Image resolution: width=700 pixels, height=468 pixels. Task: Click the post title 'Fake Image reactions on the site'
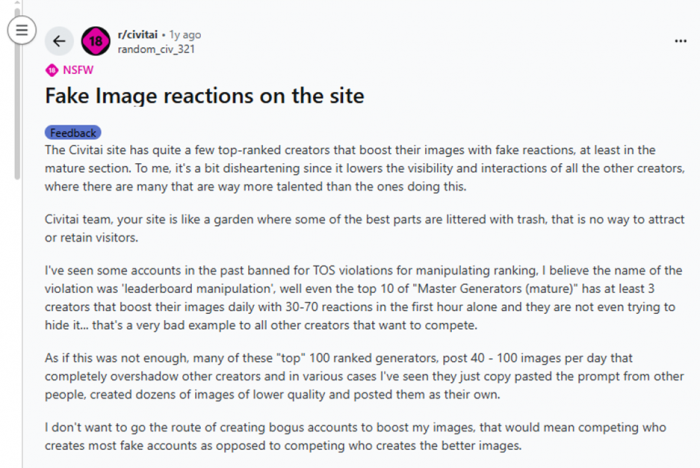coord(204,97)
